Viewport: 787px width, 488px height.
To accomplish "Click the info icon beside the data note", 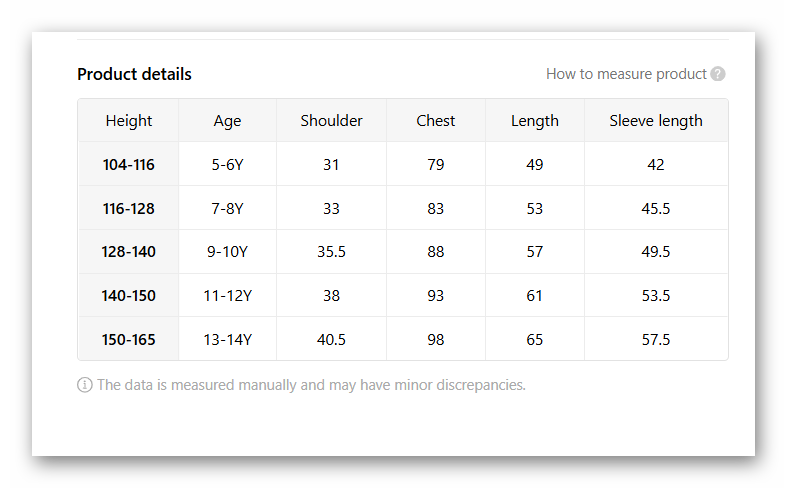I will pos(85,385).
